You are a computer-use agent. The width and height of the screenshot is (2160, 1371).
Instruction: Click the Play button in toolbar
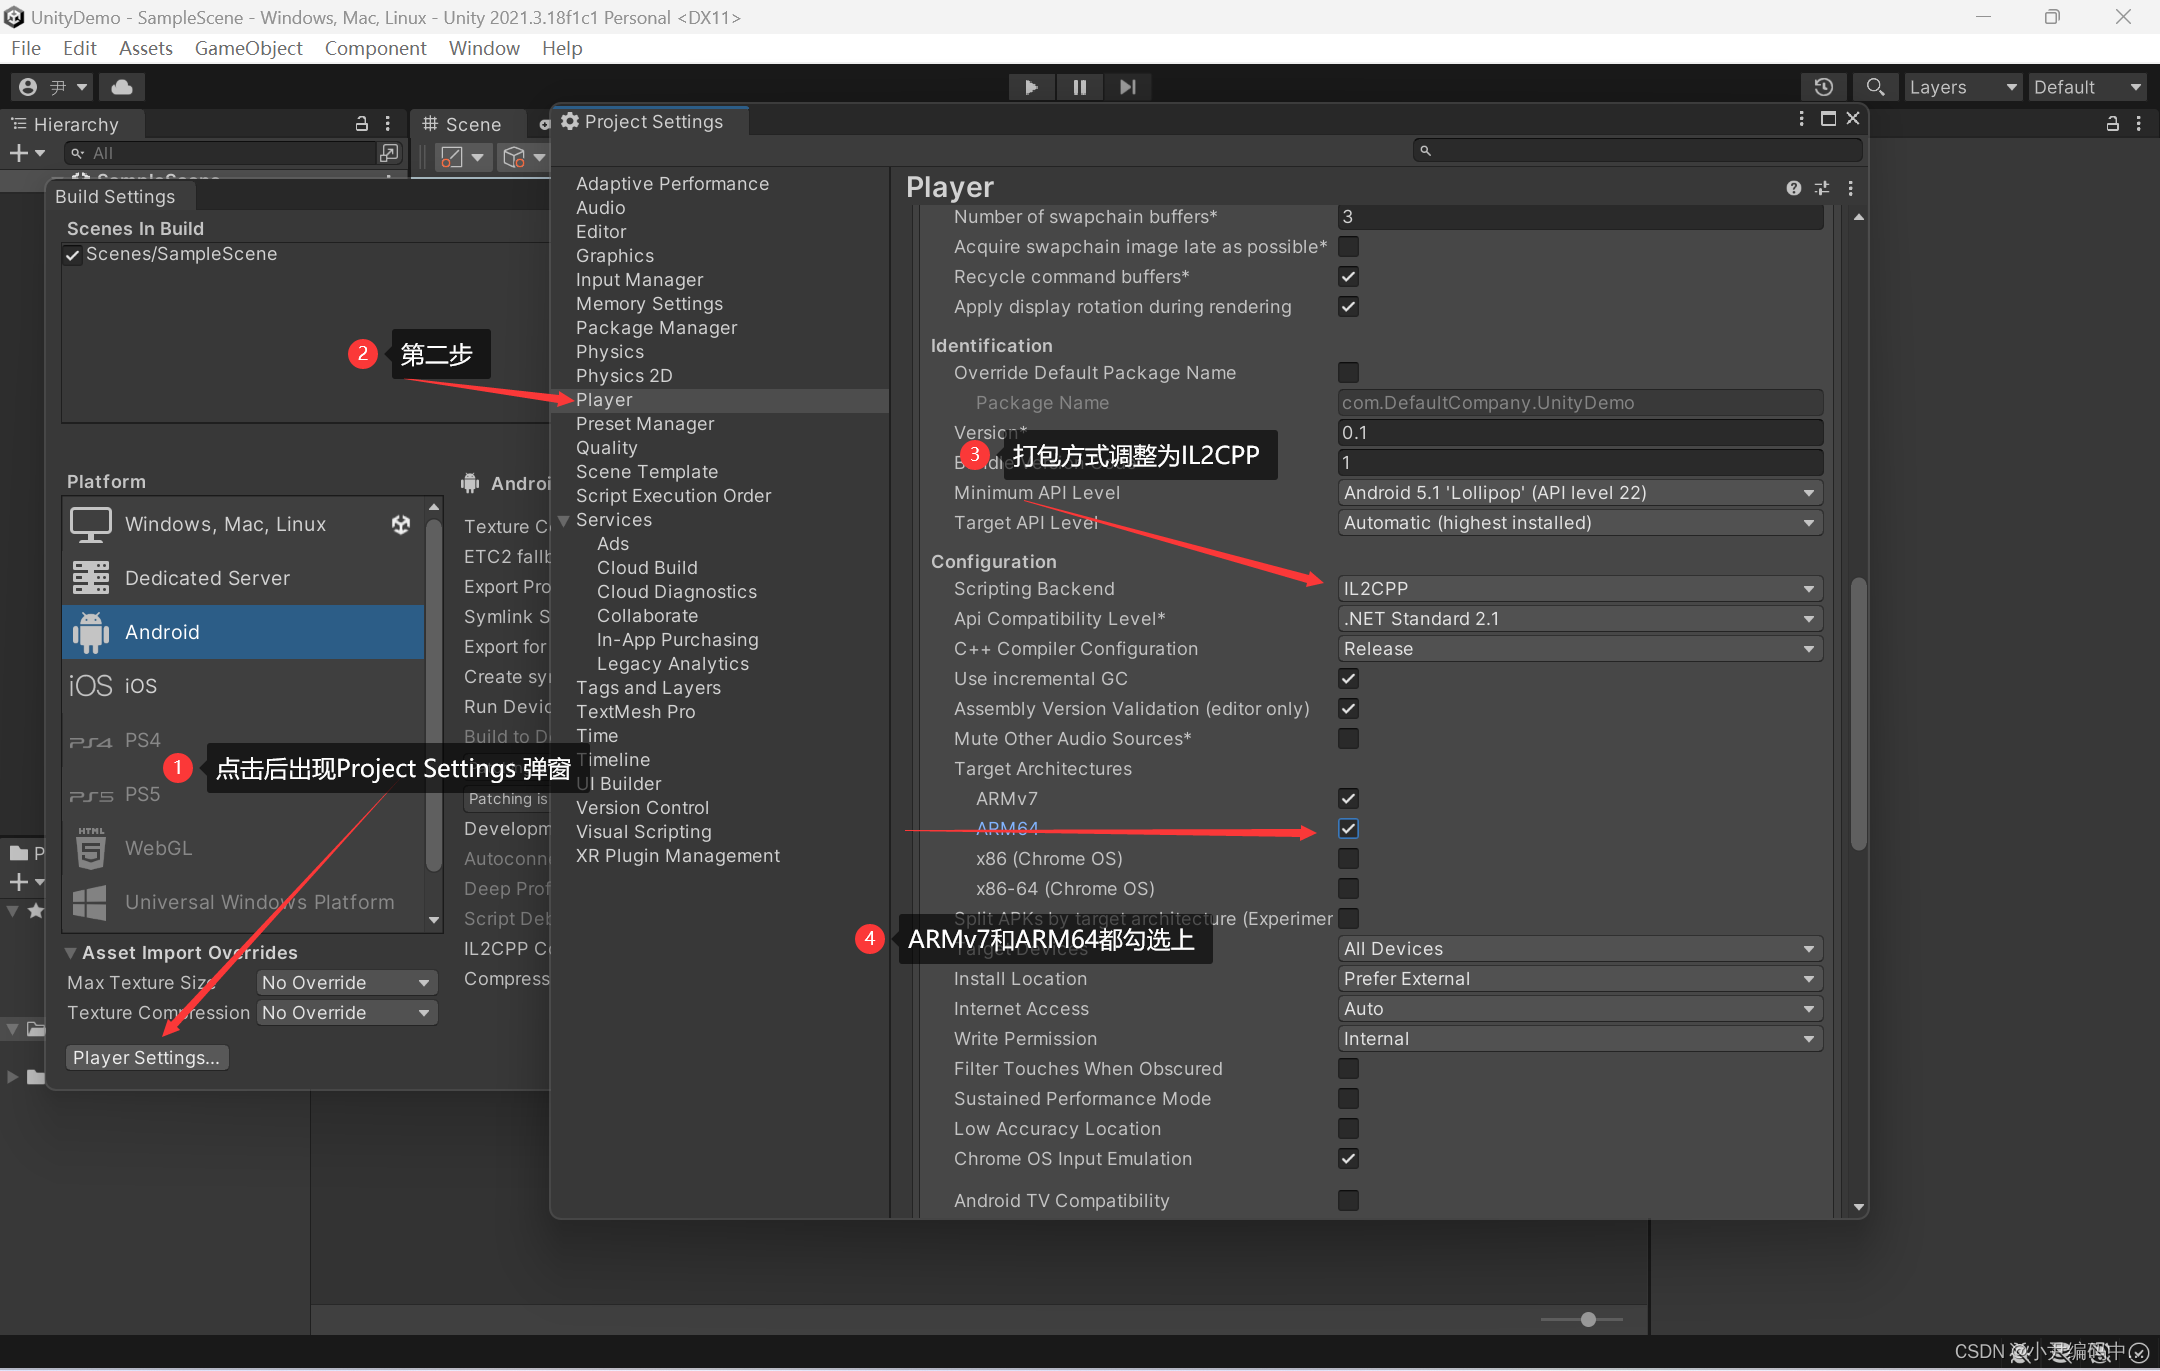point(1031,87)
